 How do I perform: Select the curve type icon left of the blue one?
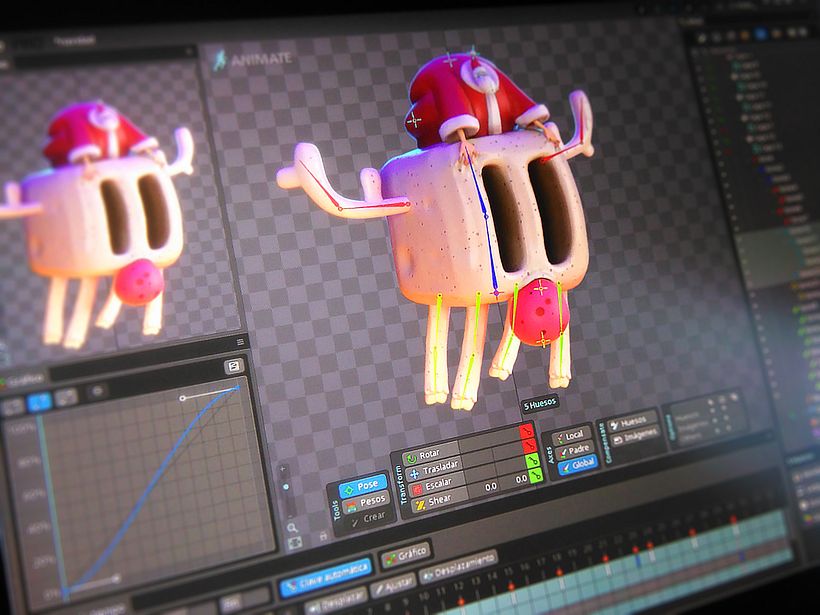tap(13, 407)
